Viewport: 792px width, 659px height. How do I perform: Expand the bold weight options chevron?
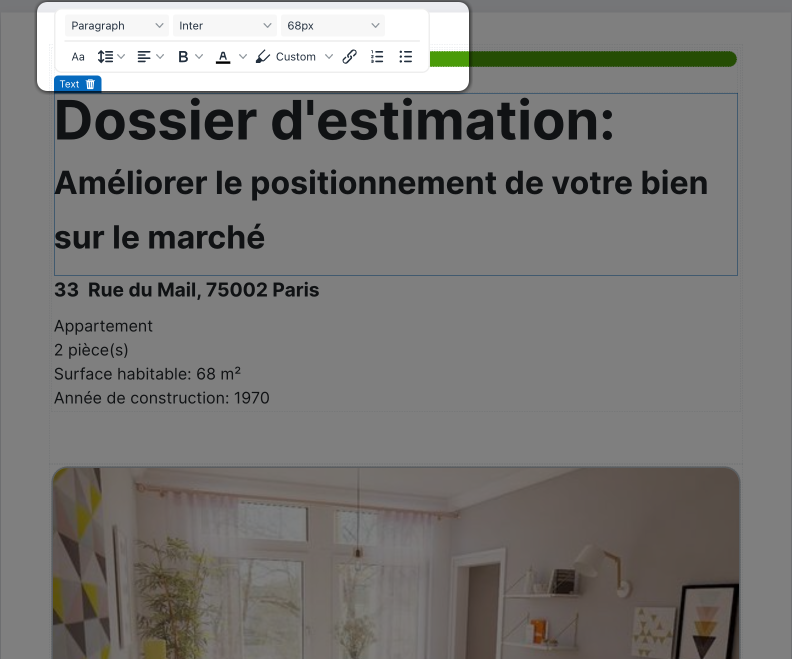click(x=199, y=57)
